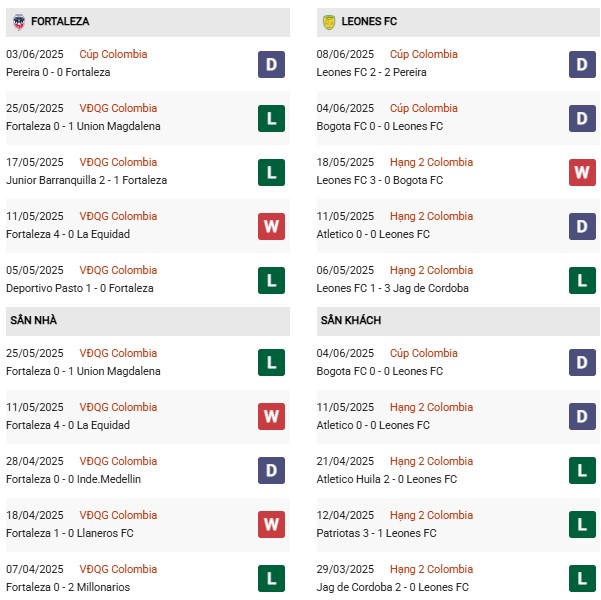This screenshot has width=601, height=600.
Task: Click the D badge for Fortaleza 0-0 Inde.Medellin
Action: point(271,470)
